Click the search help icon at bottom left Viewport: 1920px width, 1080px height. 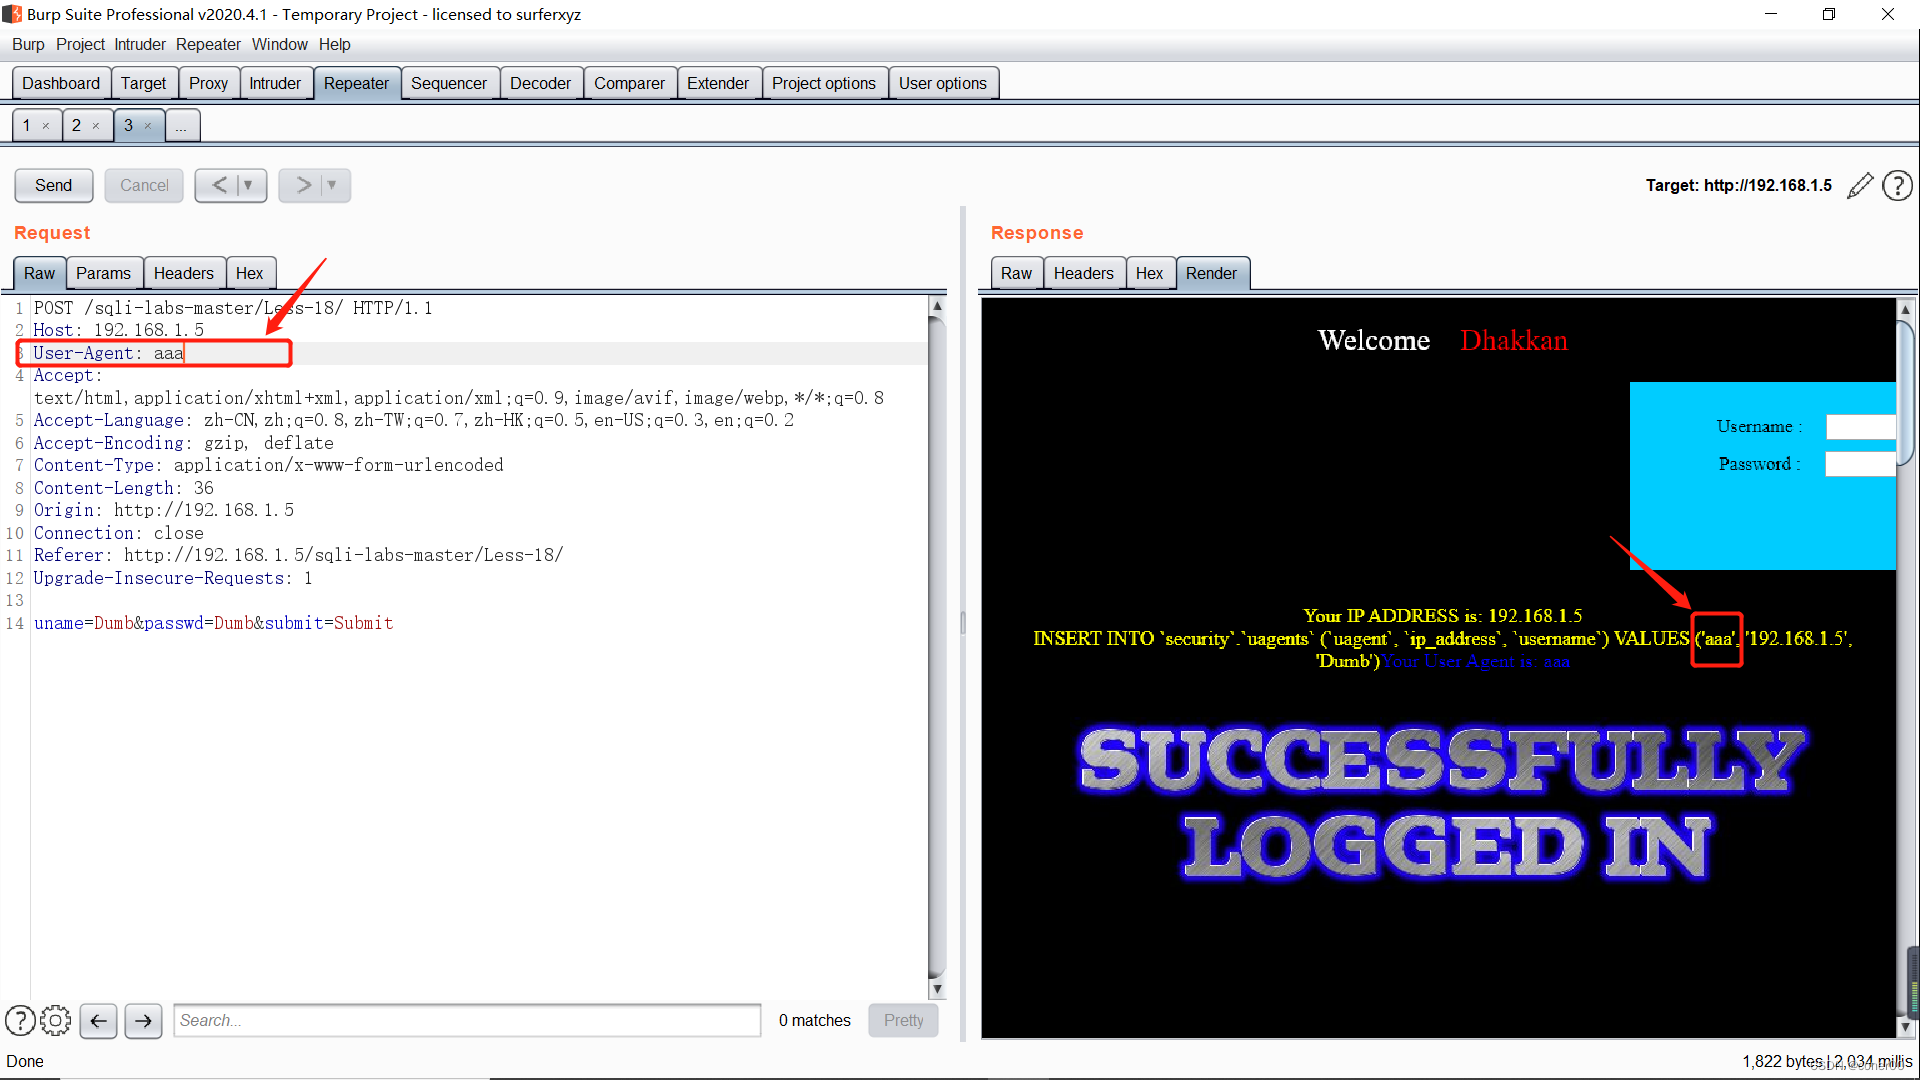pos(20,1020)
